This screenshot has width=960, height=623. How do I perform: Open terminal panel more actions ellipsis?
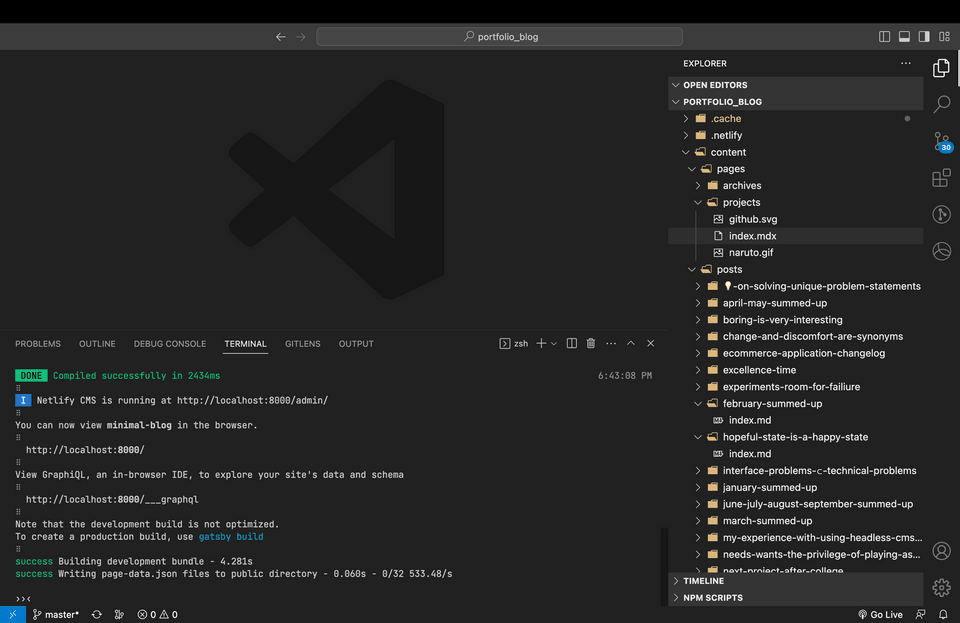[x=611, y=343]
